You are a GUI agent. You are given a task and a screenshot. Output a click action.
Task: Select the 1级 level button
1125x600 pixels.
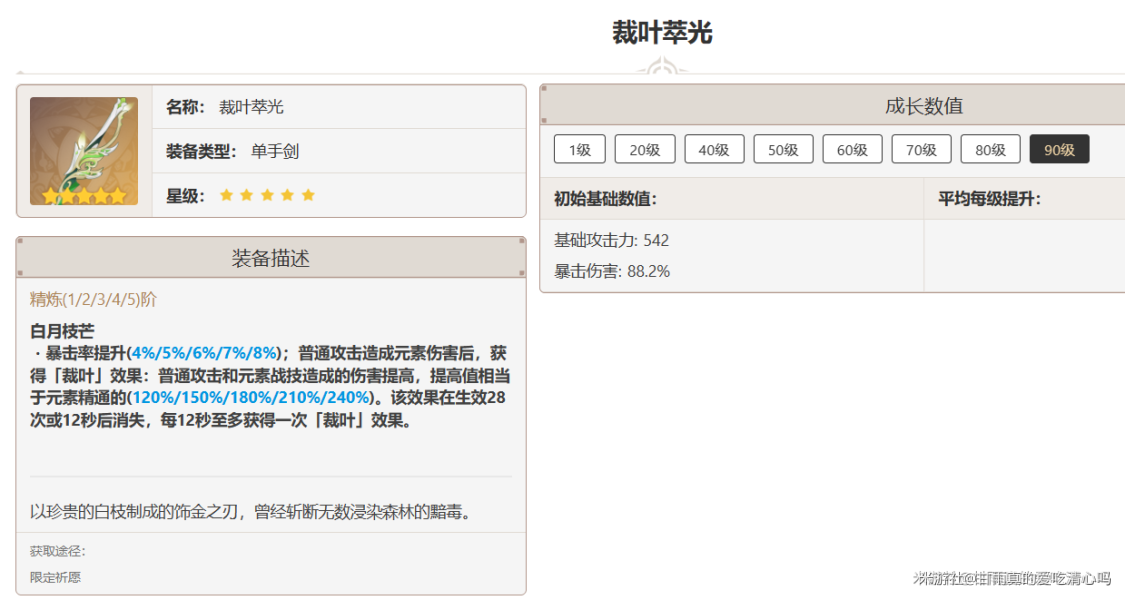click(x=579, y=150)
